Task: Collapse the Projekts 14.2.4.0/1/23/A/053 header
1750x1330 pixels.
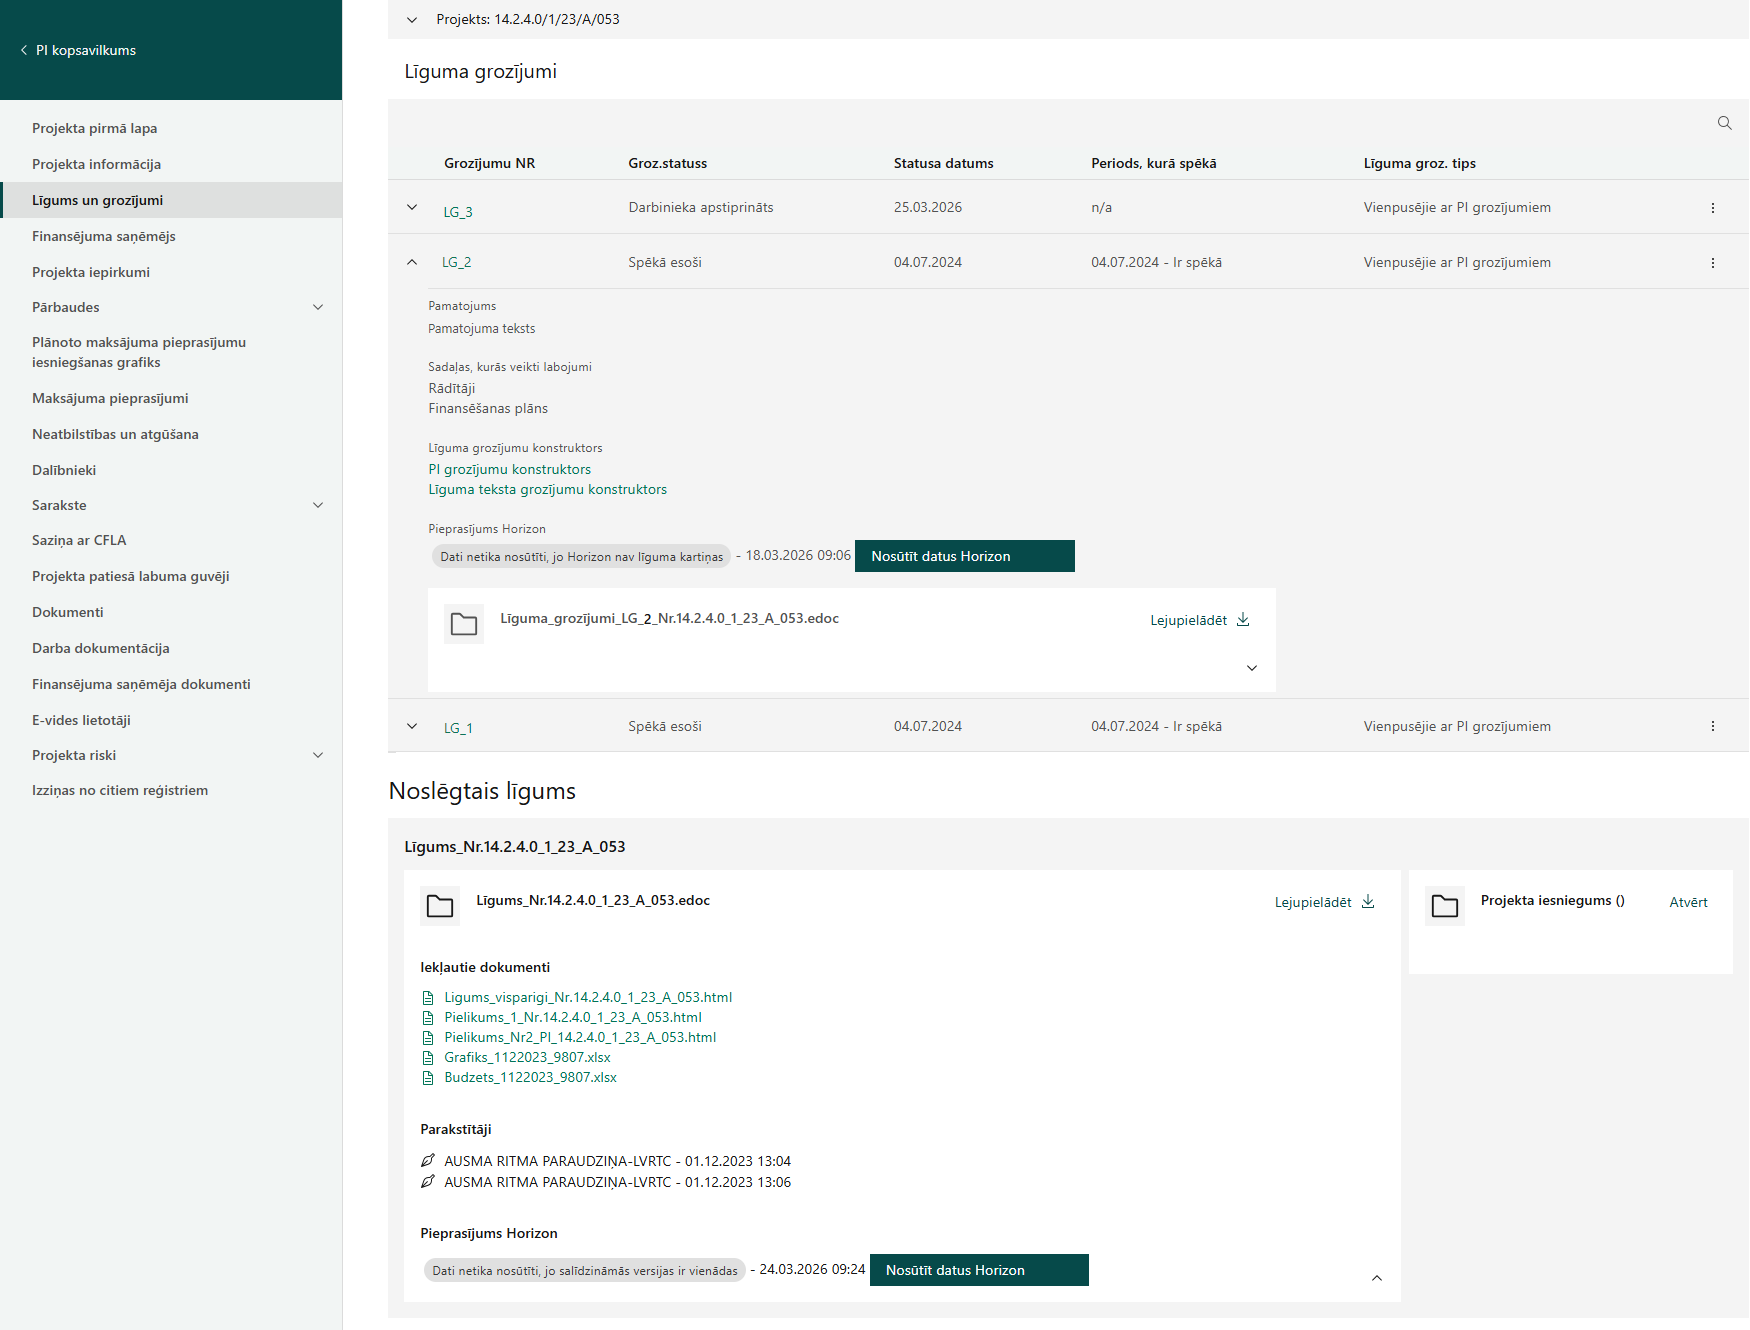Action: (412, 20)
